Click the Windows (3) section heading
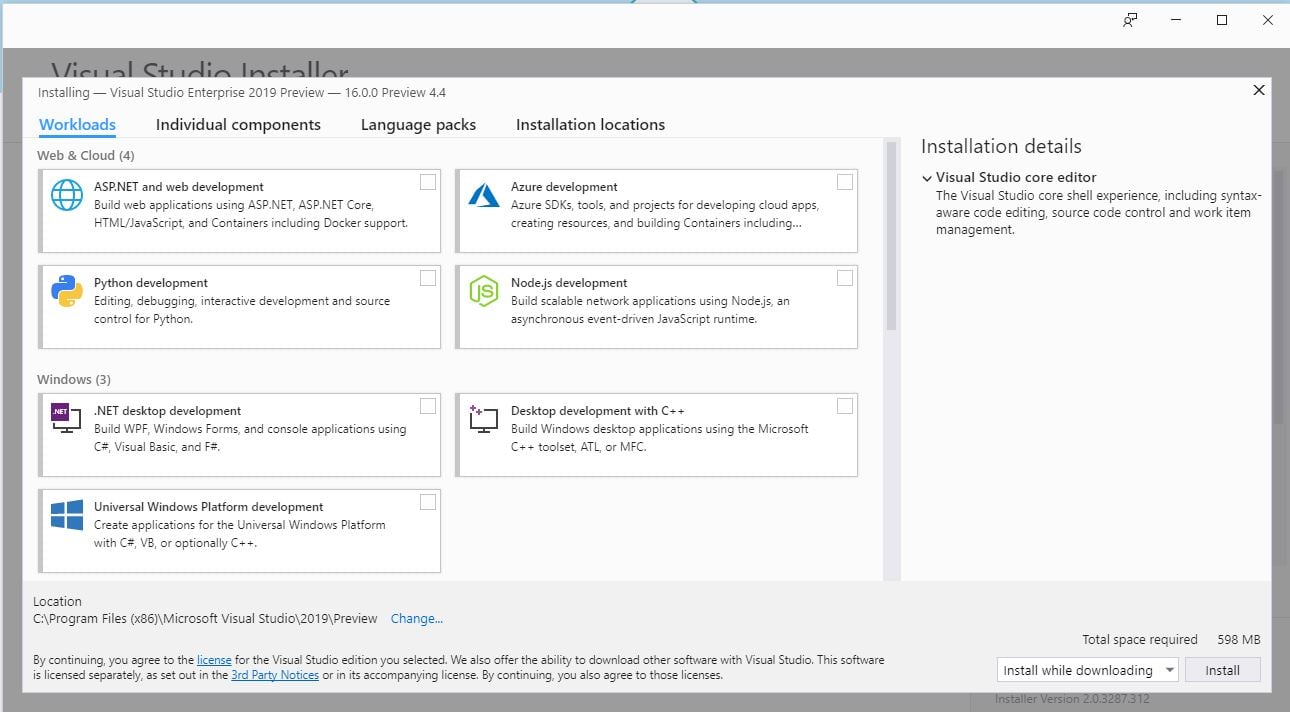 coord(74,380)
